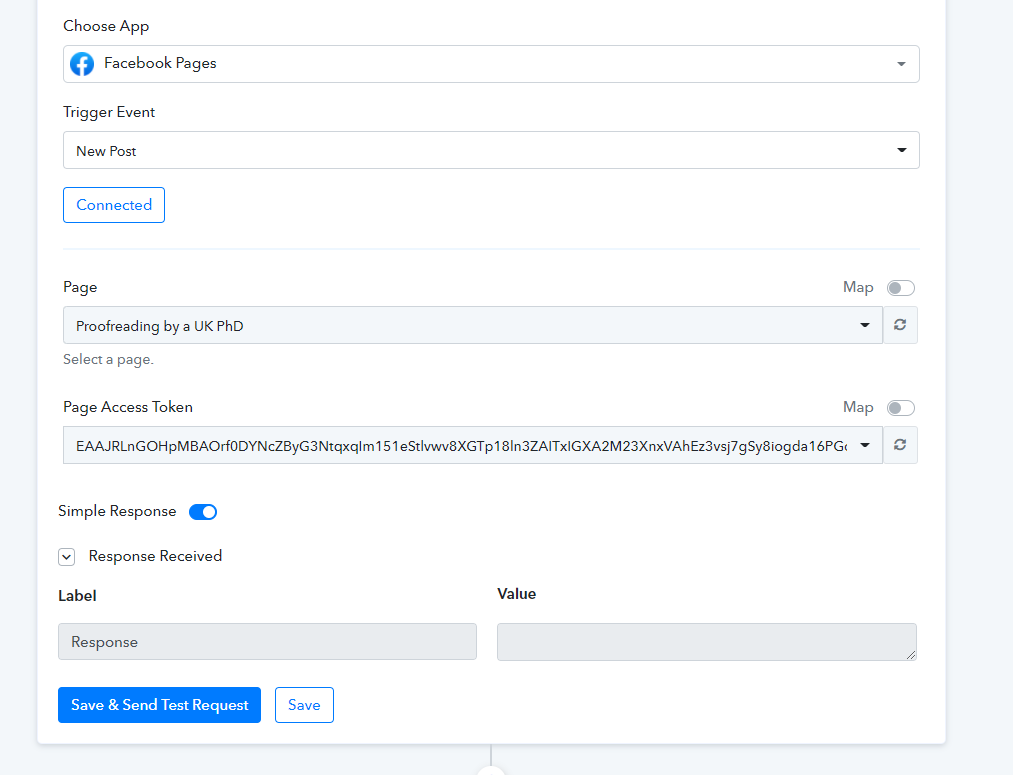Click the Page Access Token label
Screen dimensions: 1013x775
[x=128, y=407]
